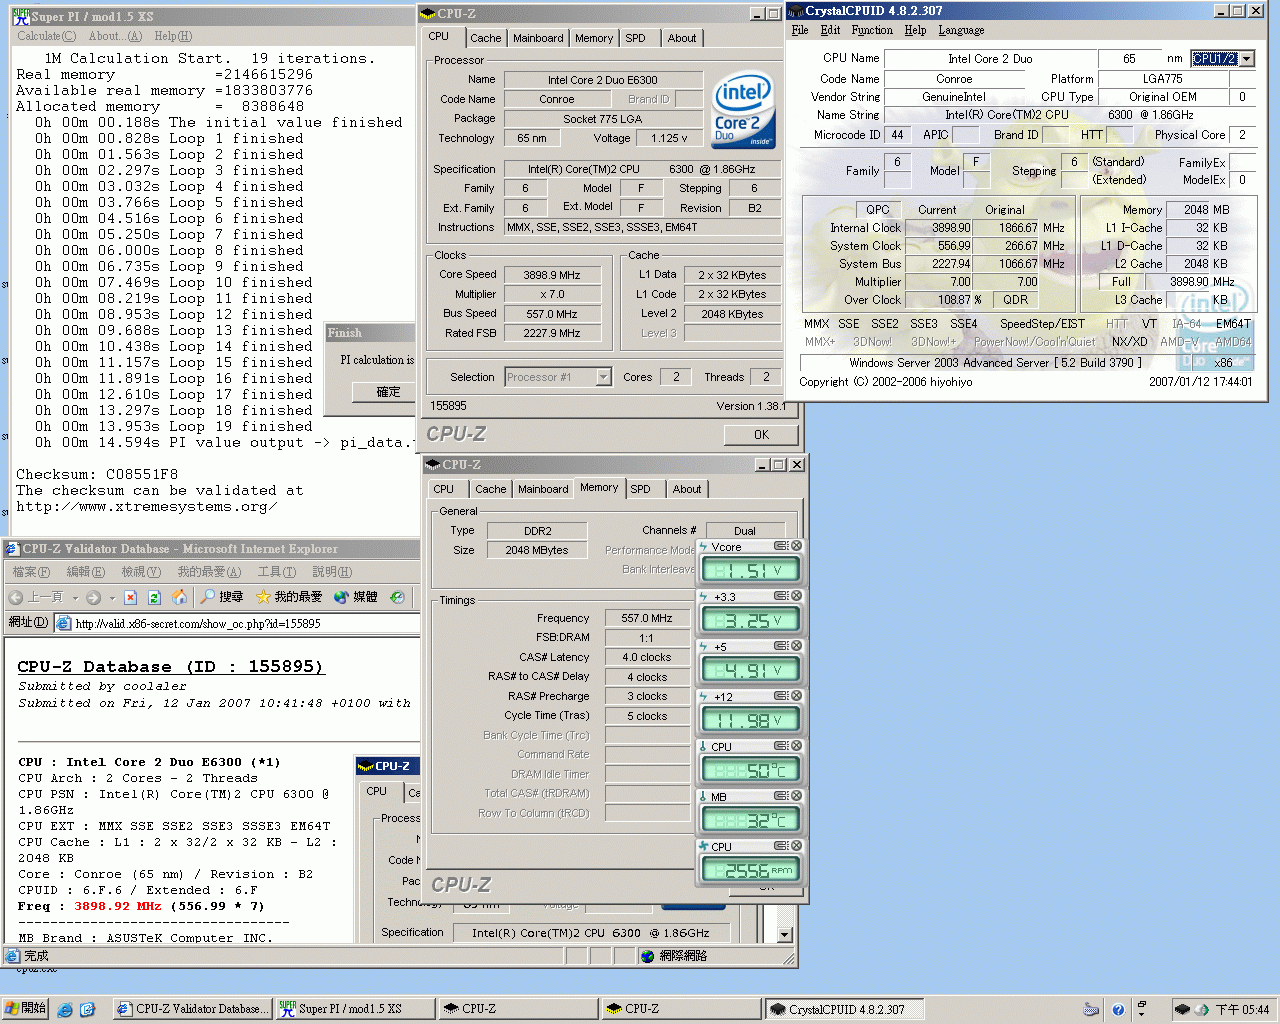Open settings of the Vcore monitor widget
This screenshot has height=1024, width=1280.
781,546
